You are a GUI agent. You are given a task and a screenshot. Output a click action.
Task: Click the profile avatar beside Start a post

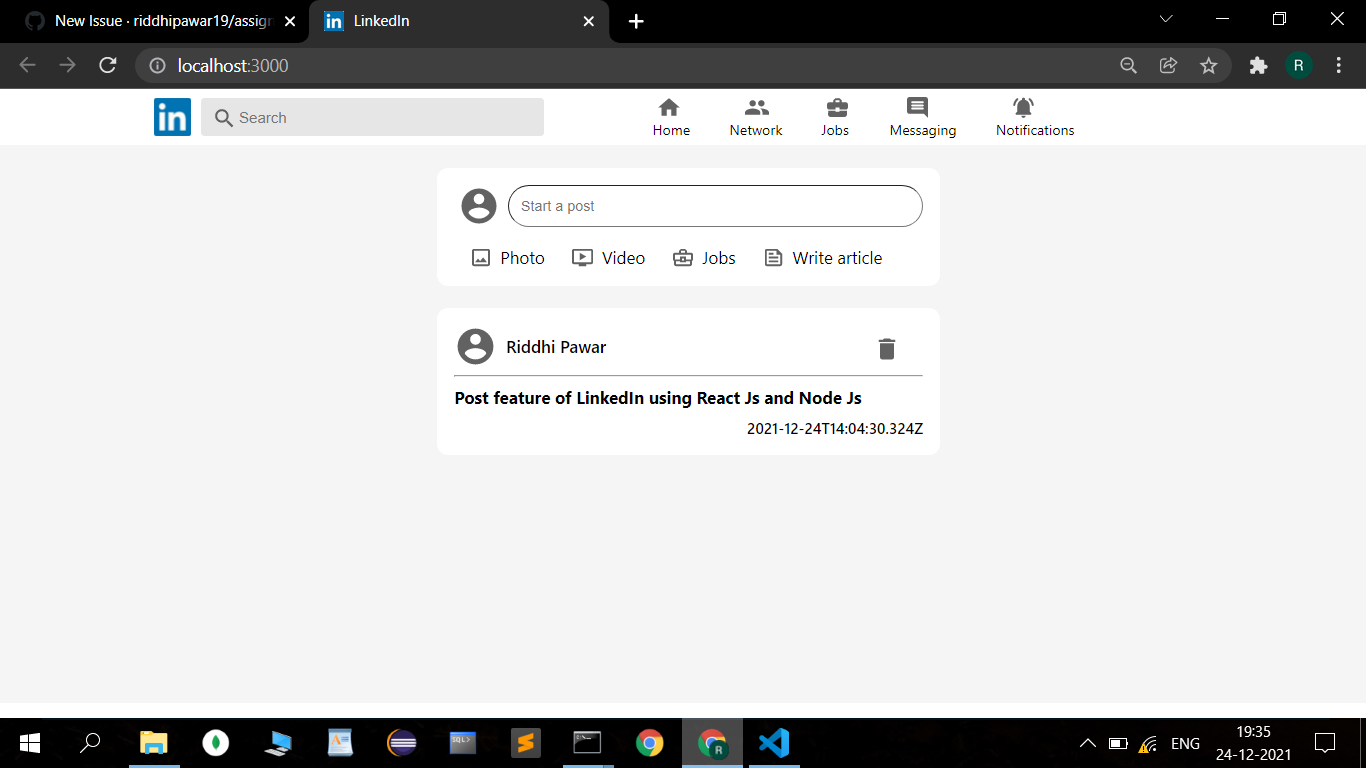(478, 205)
